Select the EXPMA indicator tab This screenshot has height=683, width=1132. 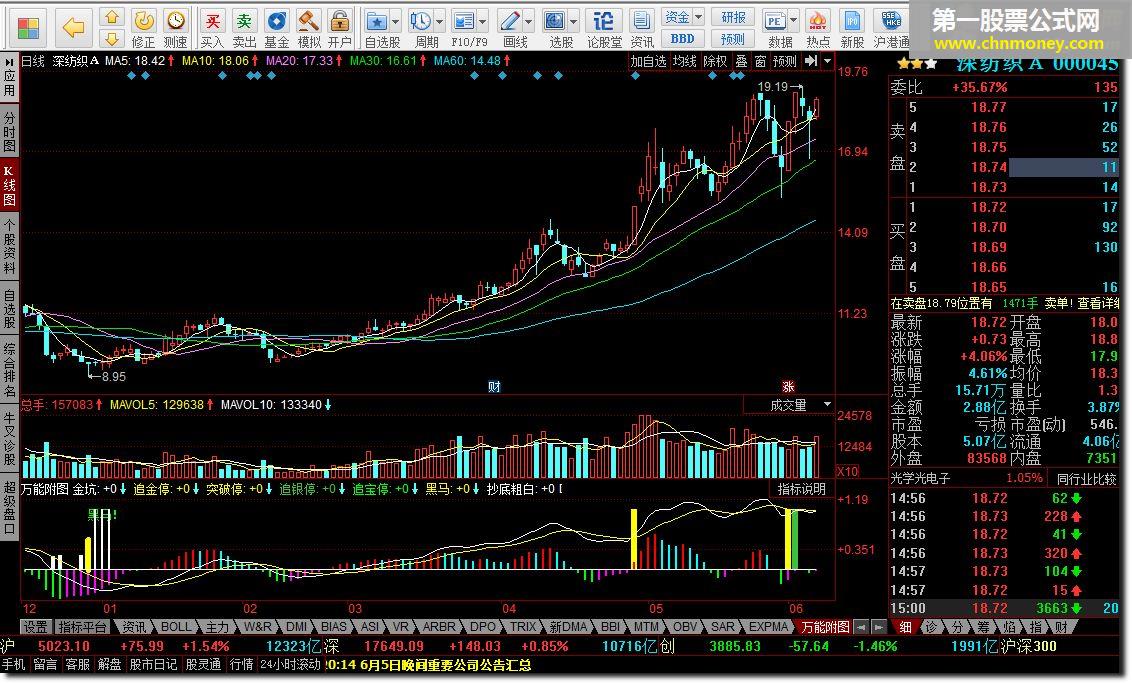(x=767, y=627)
